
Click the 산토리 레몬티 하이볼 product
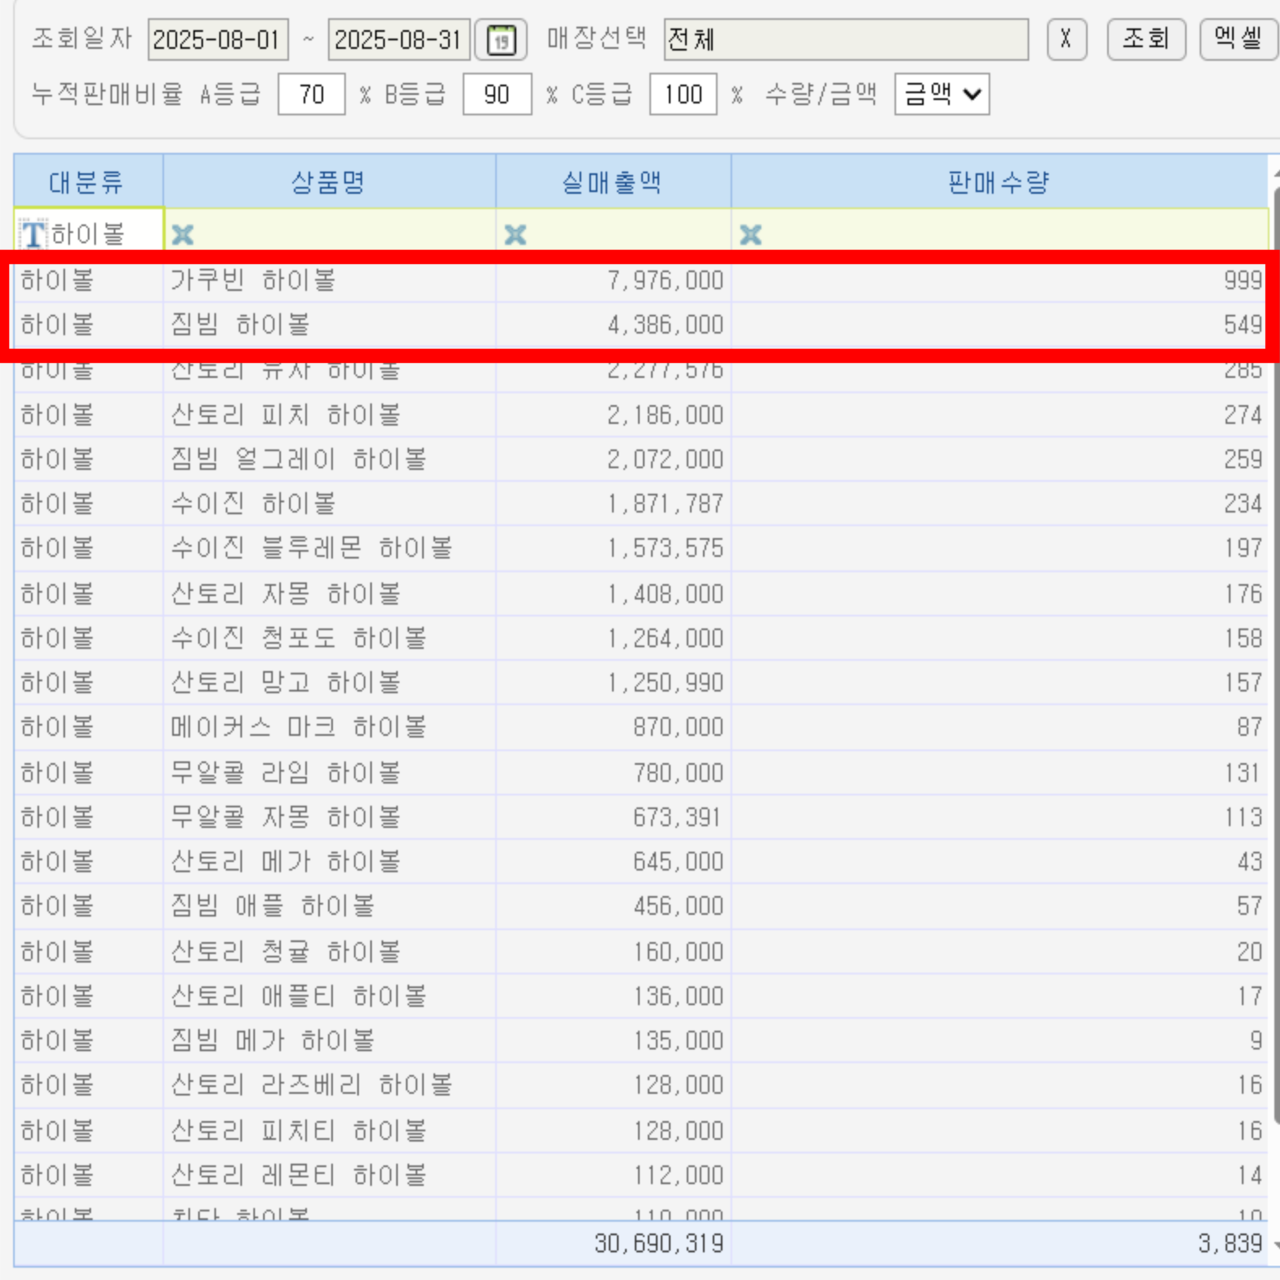click(x=298, y=1175)
